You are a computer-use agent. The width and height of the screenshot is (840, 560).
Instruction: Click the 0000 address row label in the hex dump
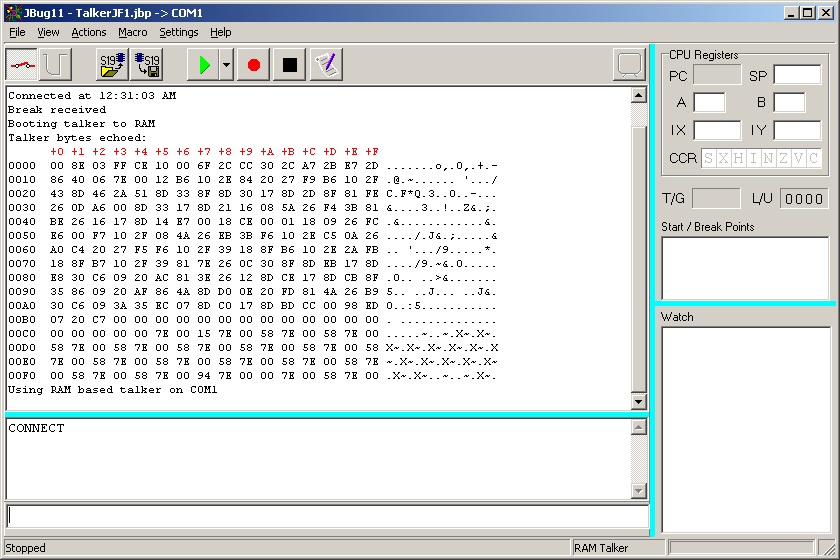pyautogui.click(x=22, y=166)
